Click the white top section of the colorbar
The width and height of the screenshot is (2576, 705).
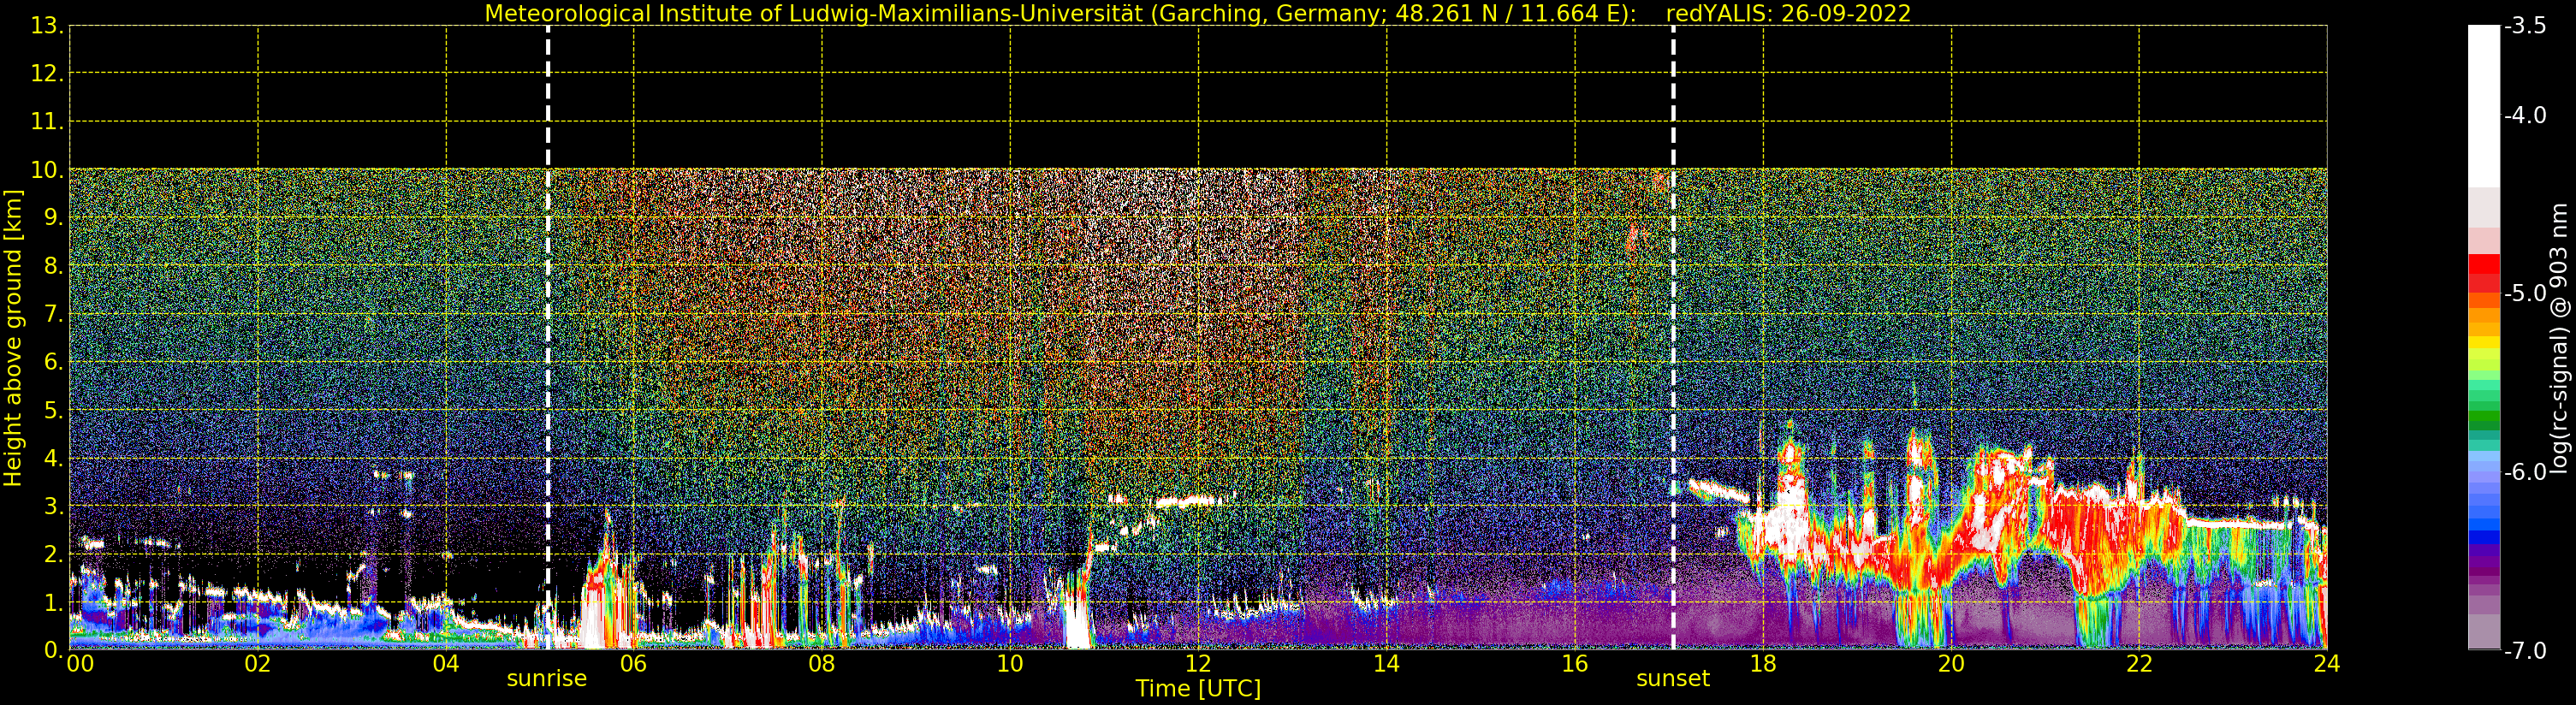2484,106
